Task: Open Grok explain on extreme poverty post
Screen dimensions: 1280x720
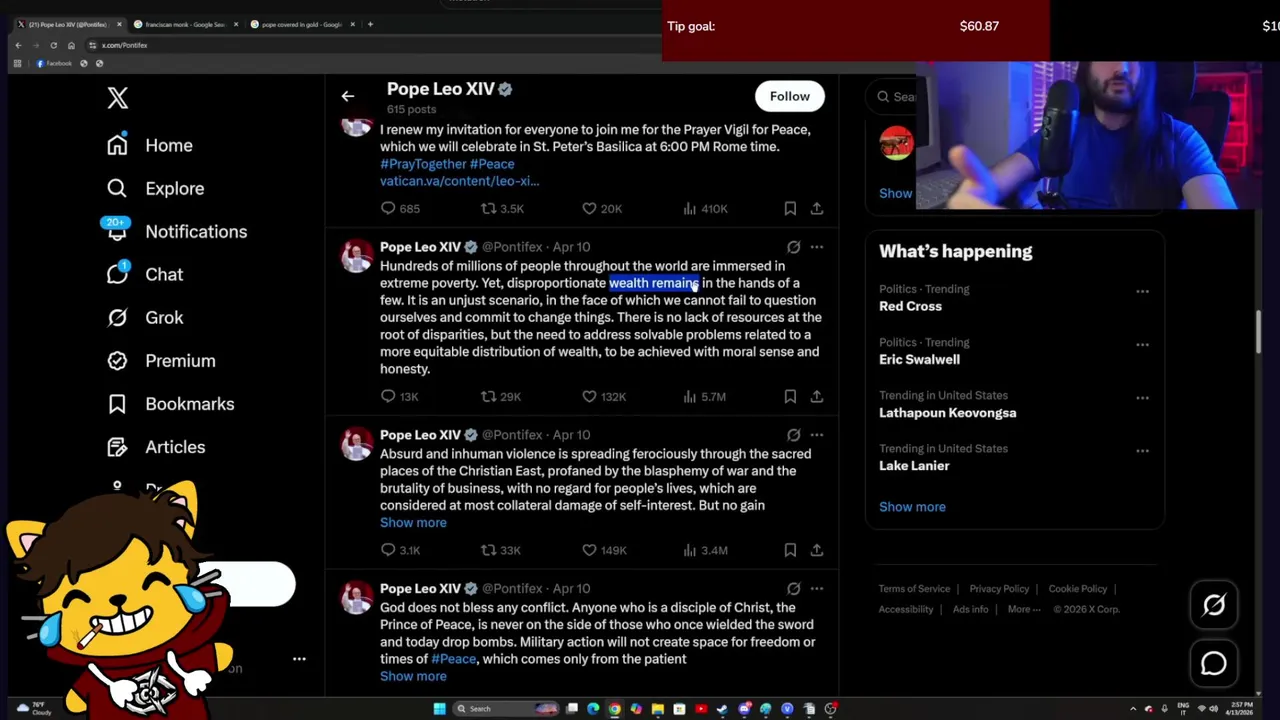Action: point(793,246)
